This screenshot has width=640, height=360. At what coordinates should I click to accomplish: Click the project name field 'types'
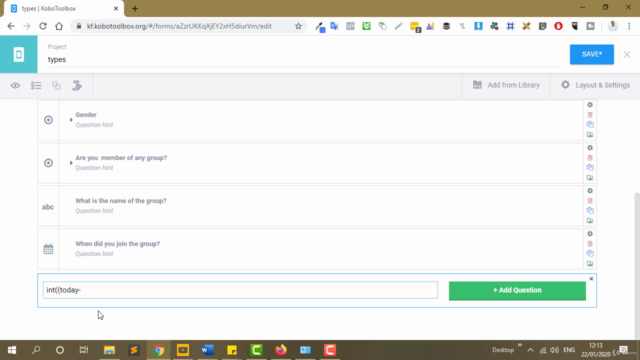[303, 60]
